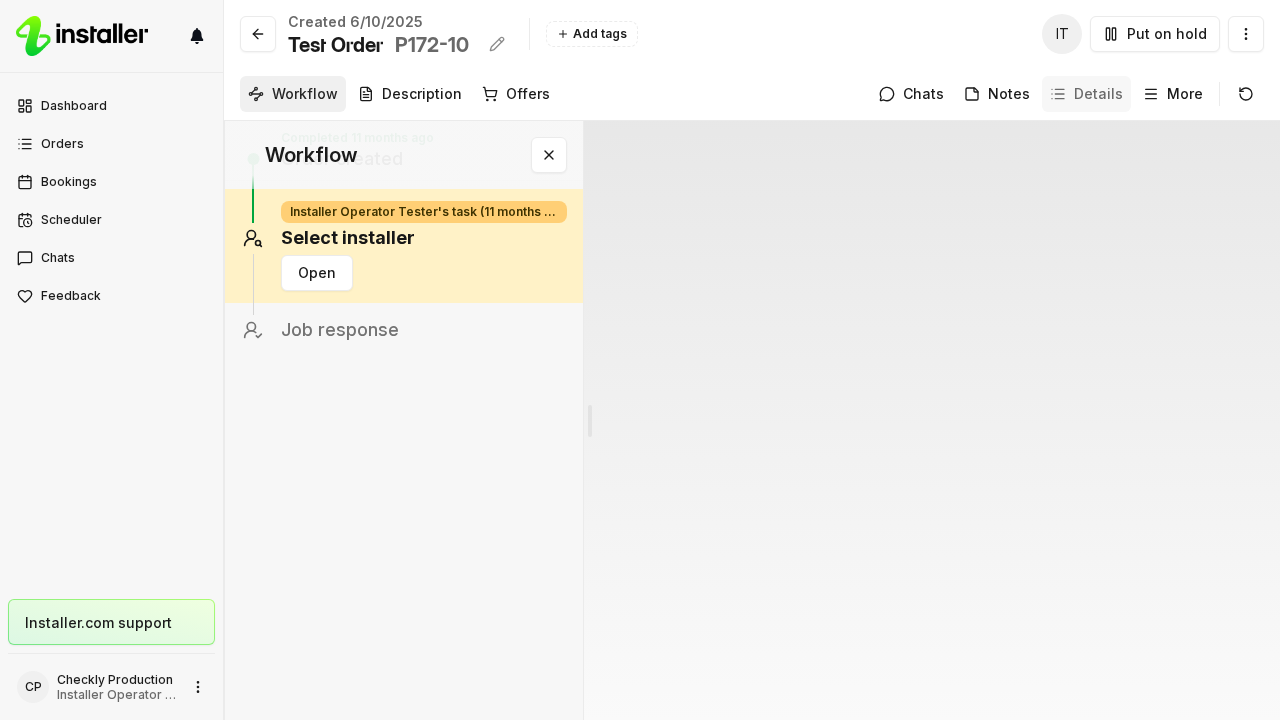Screen dimensions: 1280x720
Task: Click the Test Order title
Action: (x=336, y=45)
